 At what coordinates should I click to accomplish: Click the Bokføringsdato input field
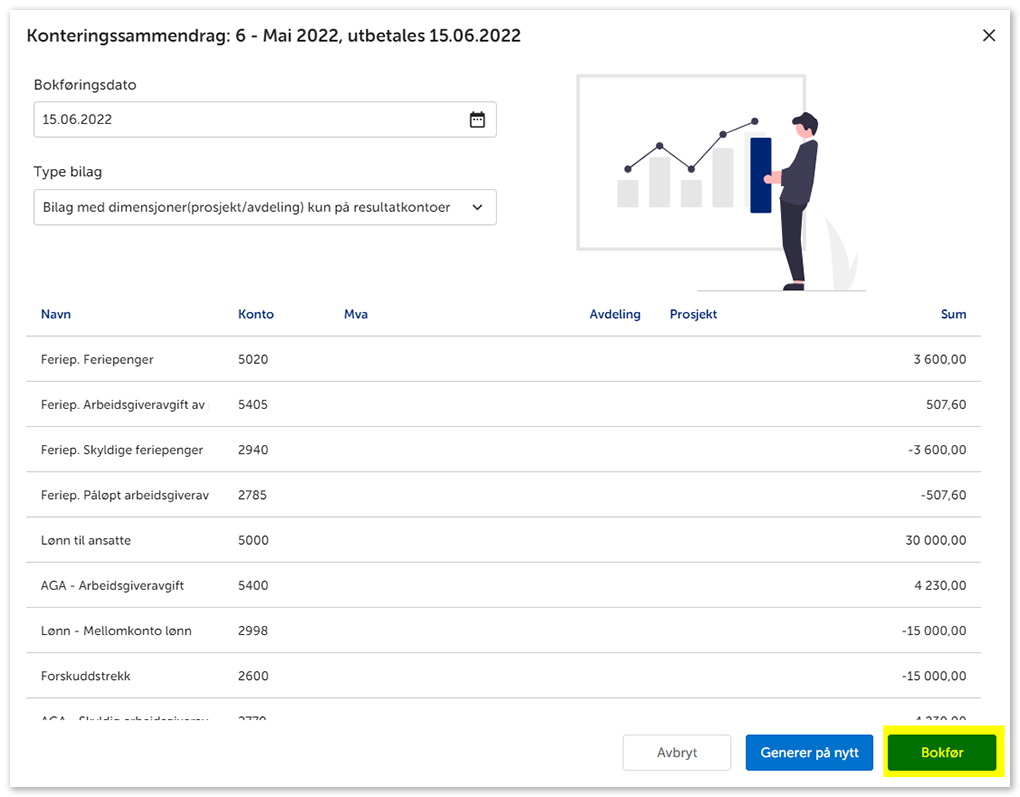tap(250, 120)
